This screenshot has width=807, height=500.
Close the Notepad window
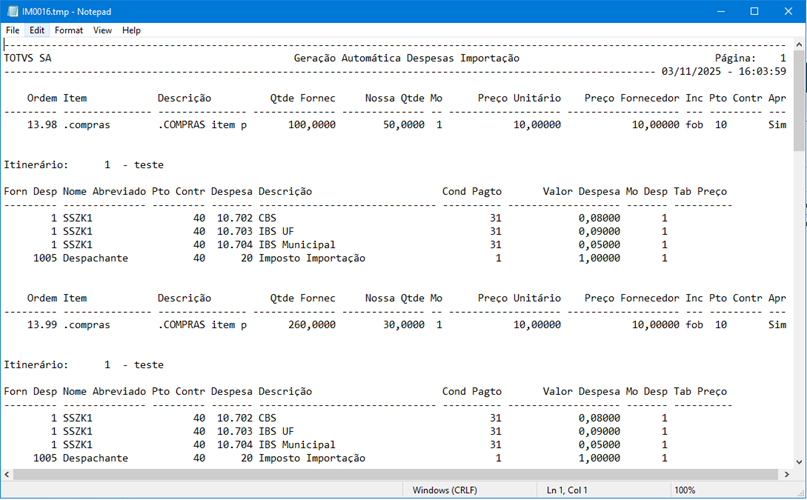point(788,11)
